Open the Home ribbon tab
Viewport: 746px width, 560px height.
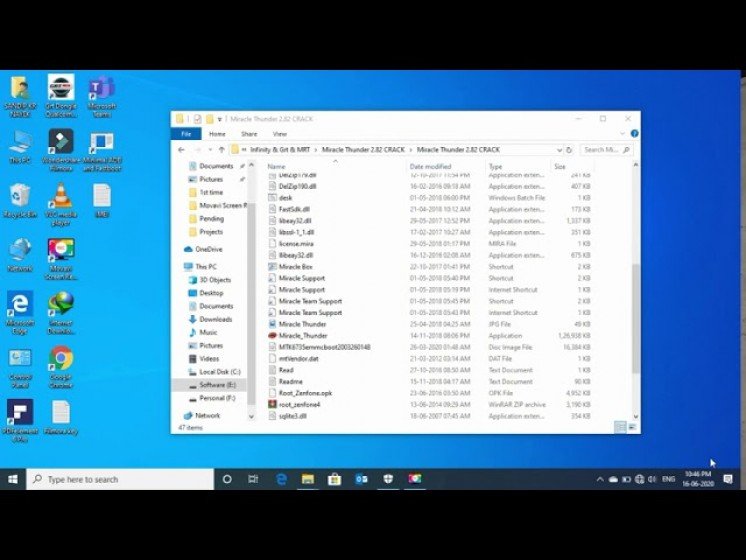coord(217,134)
